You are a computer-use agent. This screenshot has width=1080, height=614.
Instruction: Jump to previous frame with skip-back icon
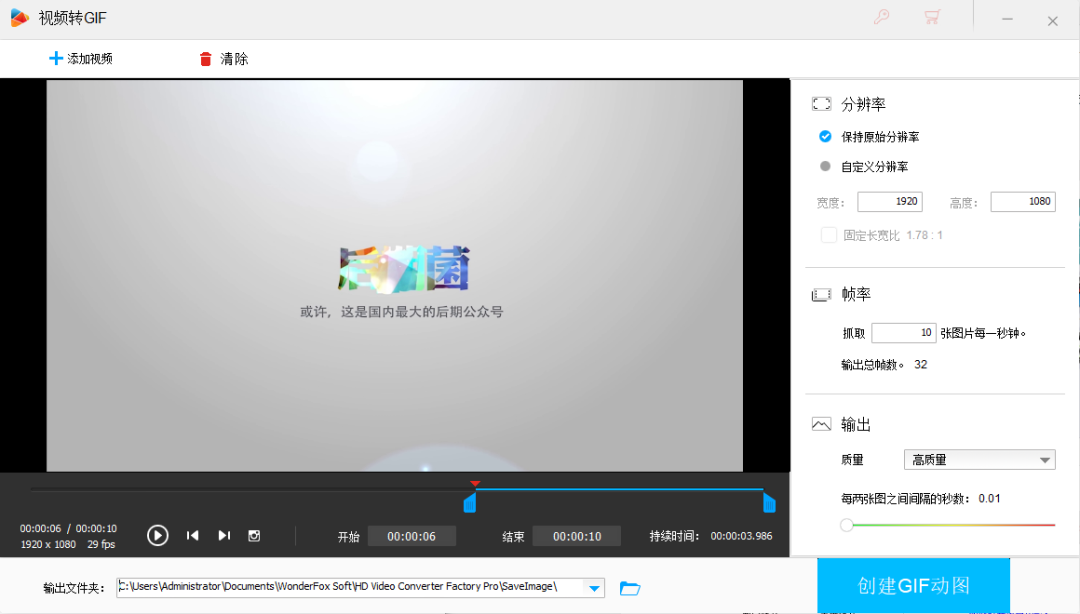pyautogui.click(x=193, y=535)
